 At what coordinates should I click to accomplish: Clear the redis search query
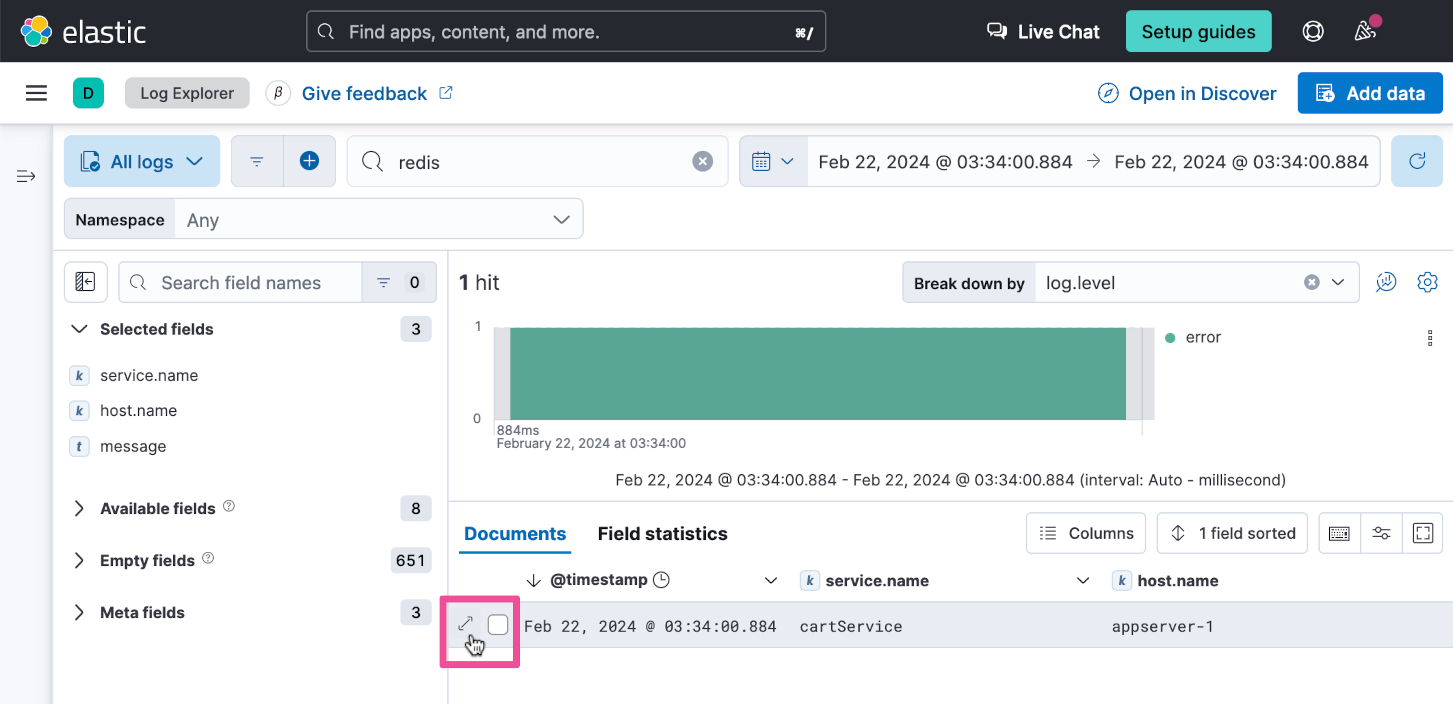[703, 162]
